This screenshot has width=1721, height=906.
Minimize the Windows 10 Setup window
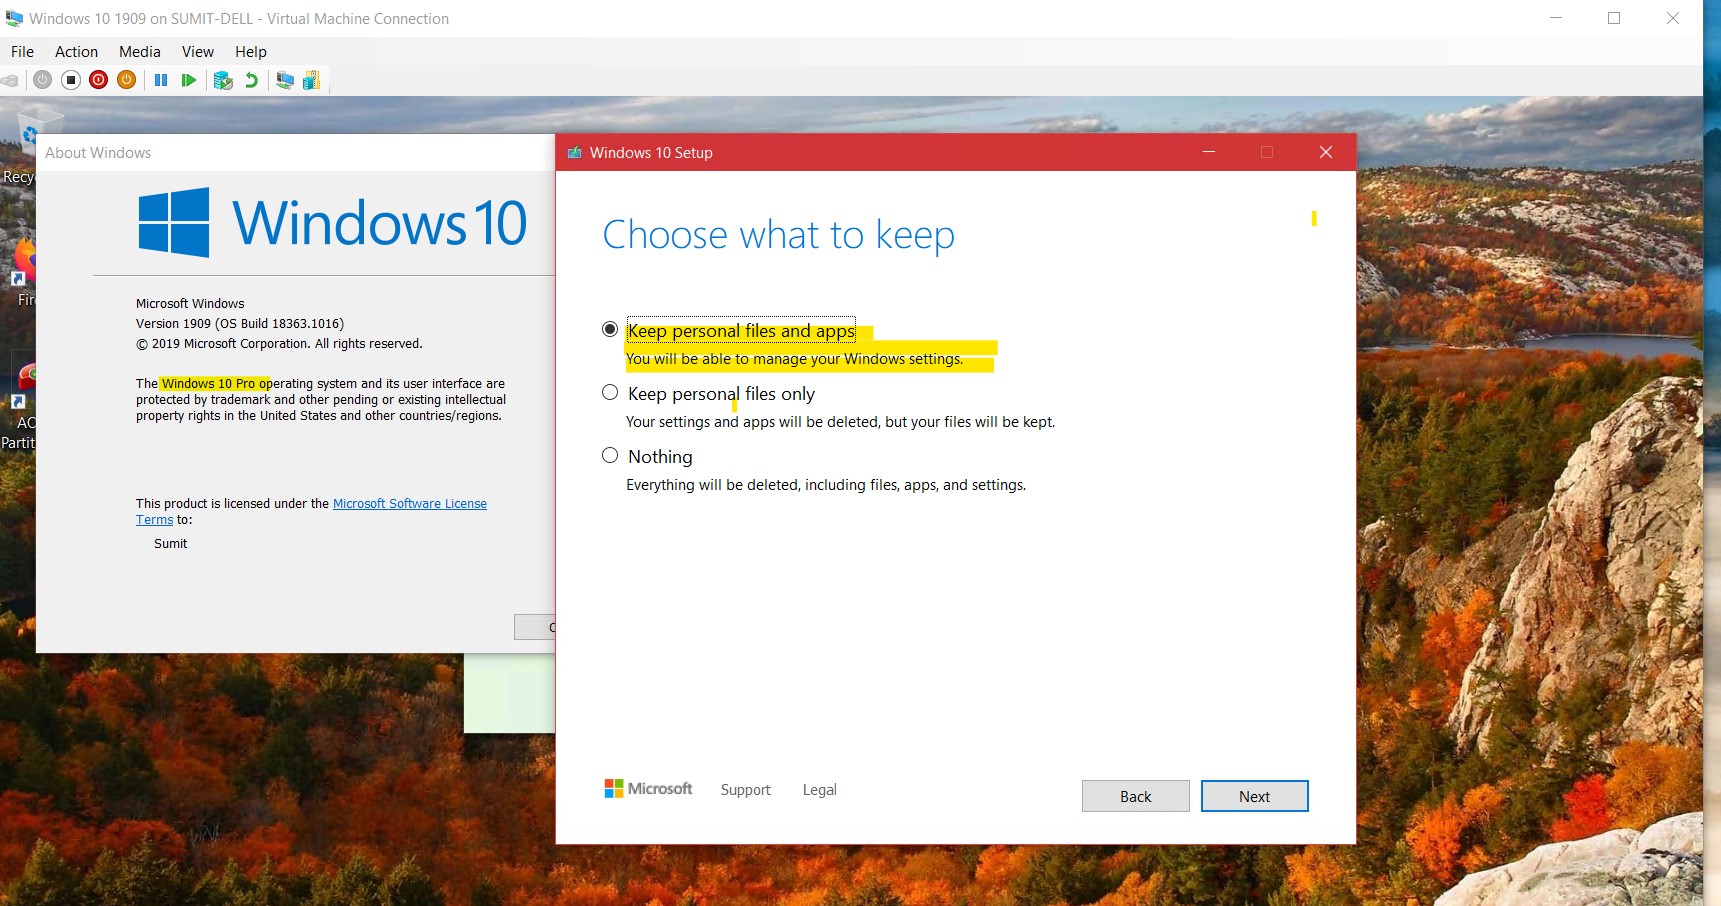tap(1209, 152)
